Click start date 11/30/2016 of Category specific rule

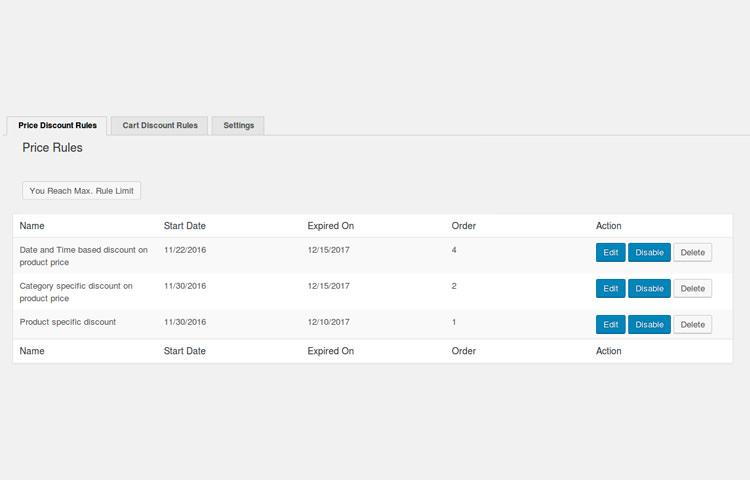(x=185, y=286)
